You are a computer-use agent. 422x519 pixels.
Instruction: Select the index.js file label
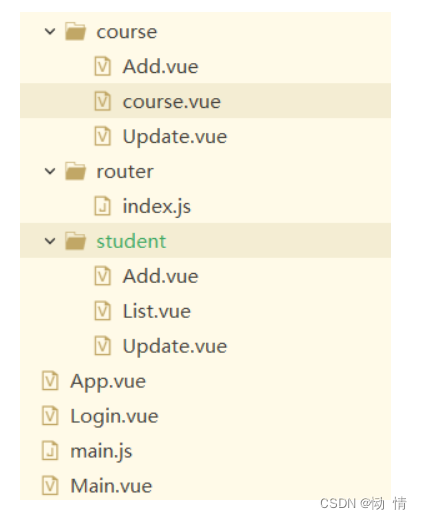[x=157, y=207]
